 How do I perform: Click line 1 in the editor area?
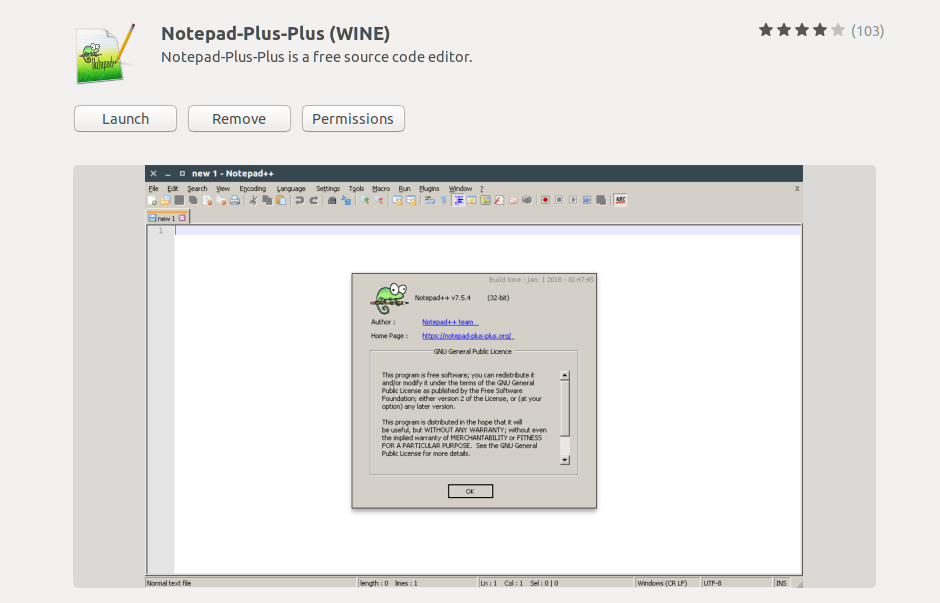487,231
